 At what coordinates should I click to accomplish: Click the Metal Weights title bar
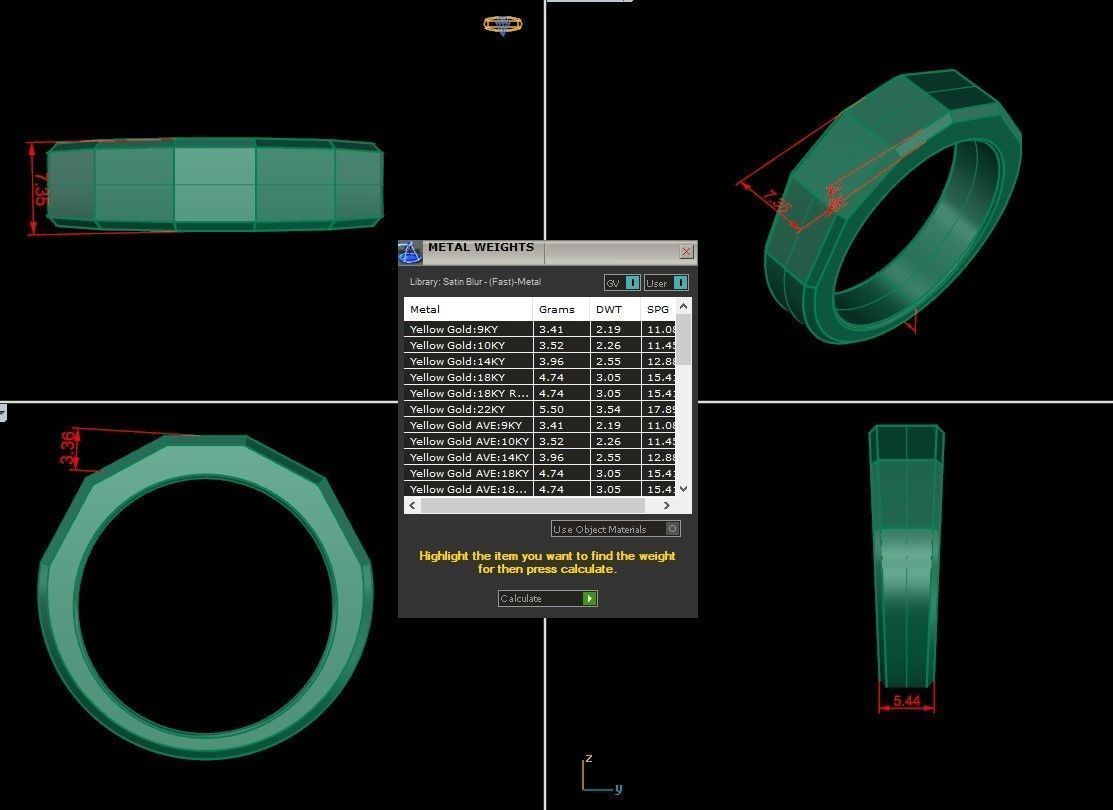click(x=547, y=252)
